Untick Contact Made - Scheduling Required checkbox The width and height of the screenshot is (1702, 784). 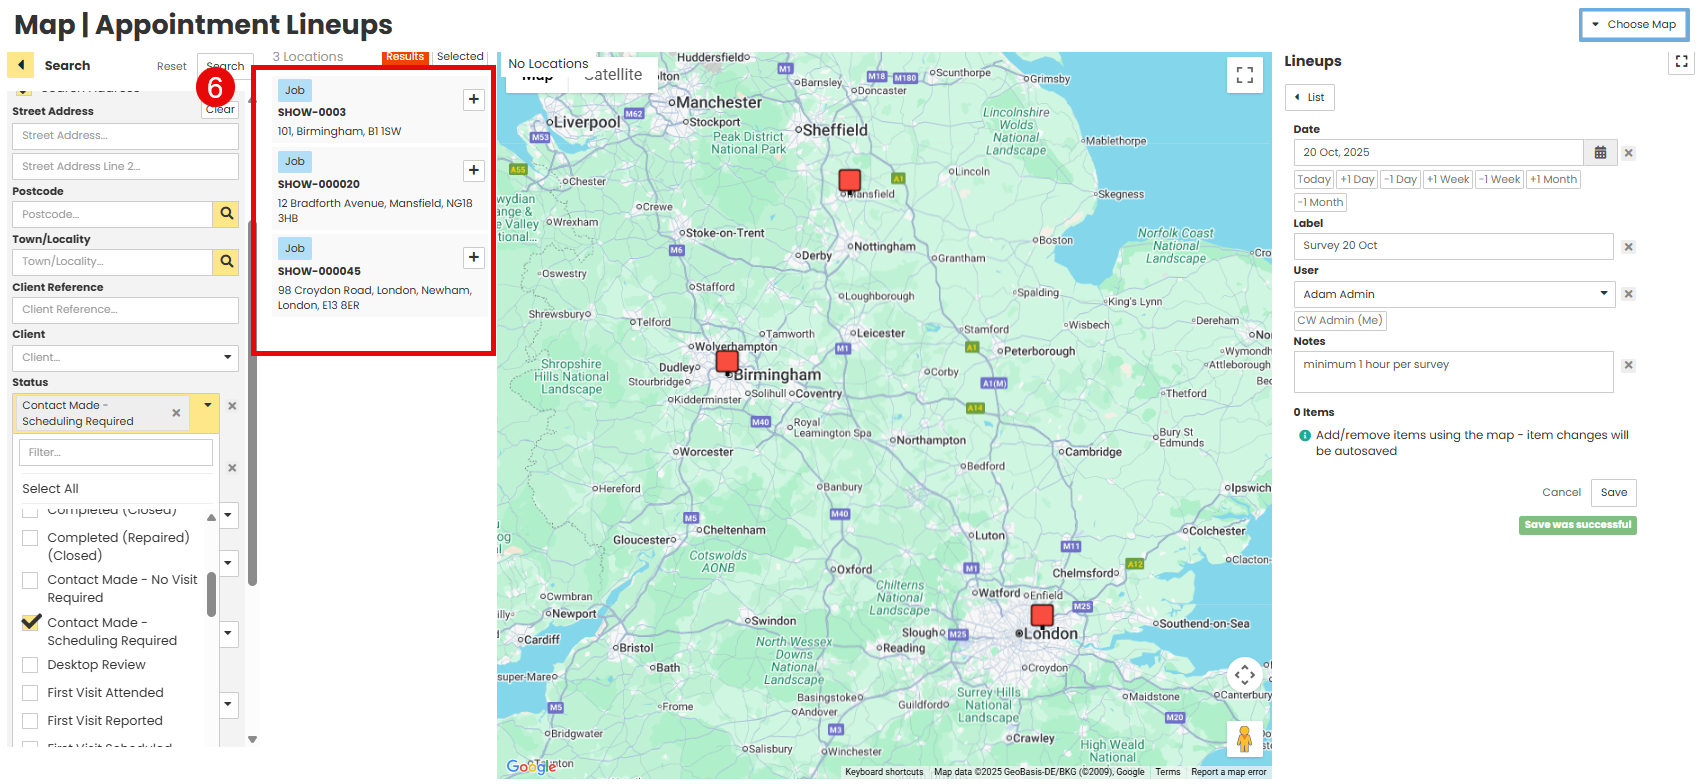[30, 622]
